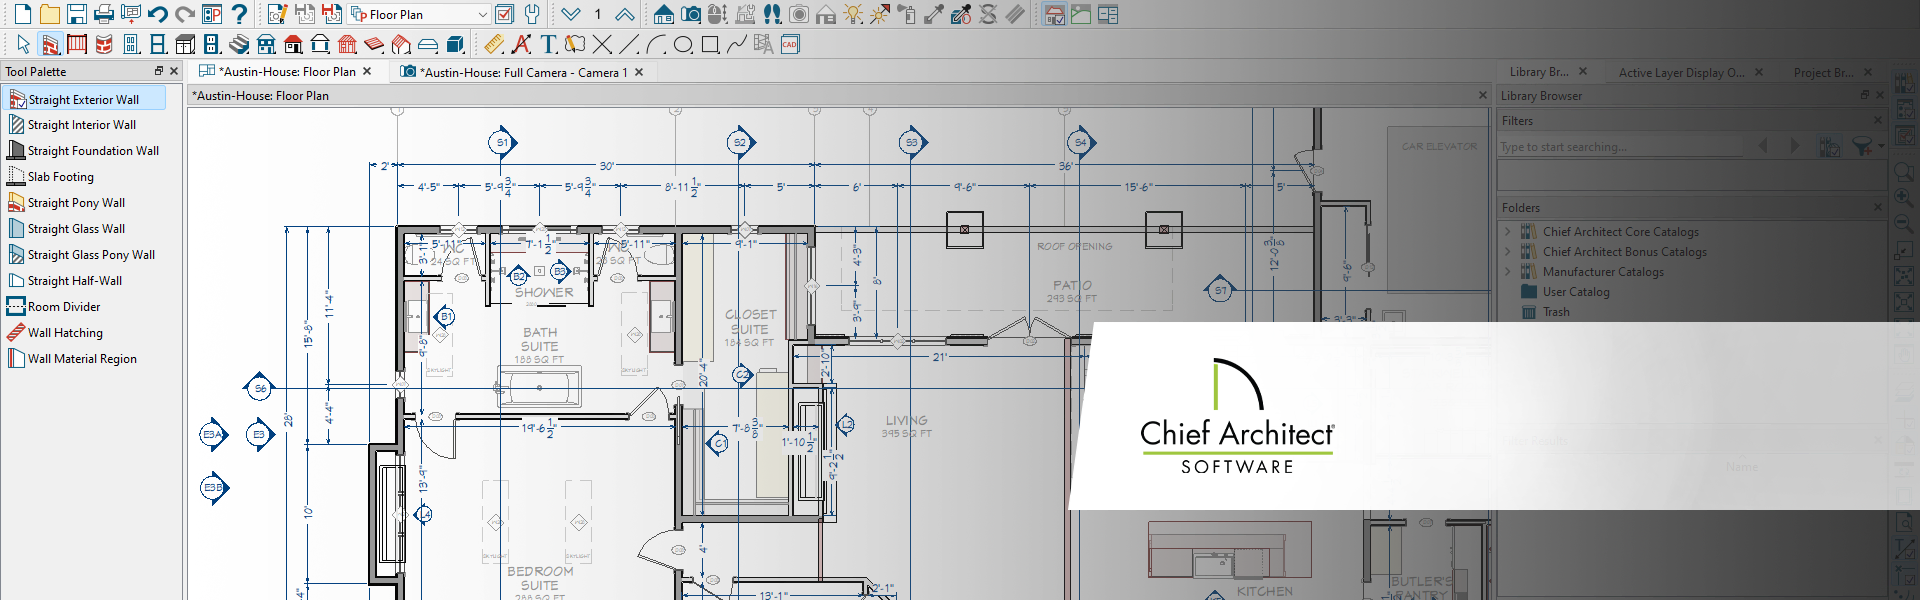Select the Cabinet tool icon
This screenshot has width=1920, height=600.
[x=185, y=44]
